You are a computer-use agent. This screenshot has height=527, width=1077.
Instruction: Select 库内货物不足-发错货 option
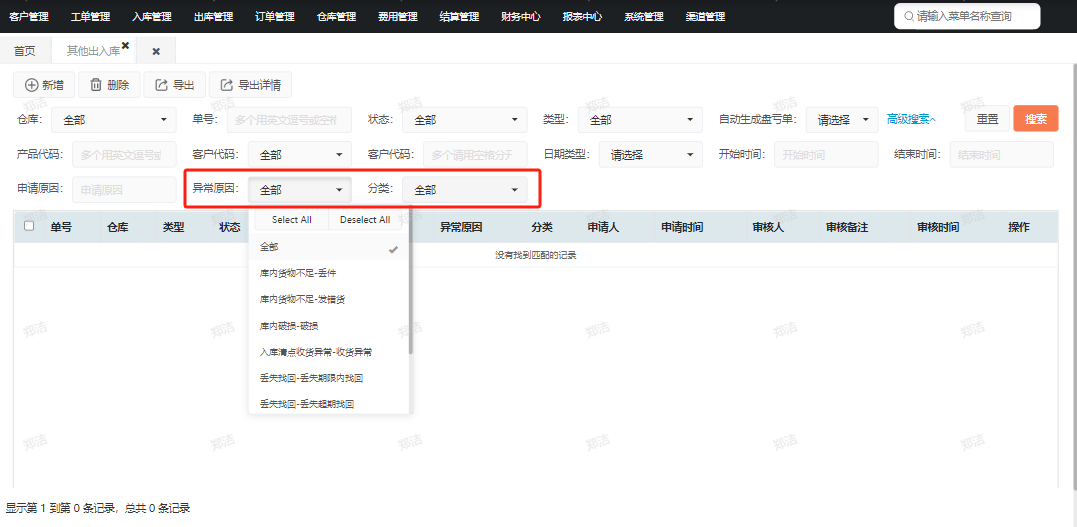pos(329,300)
